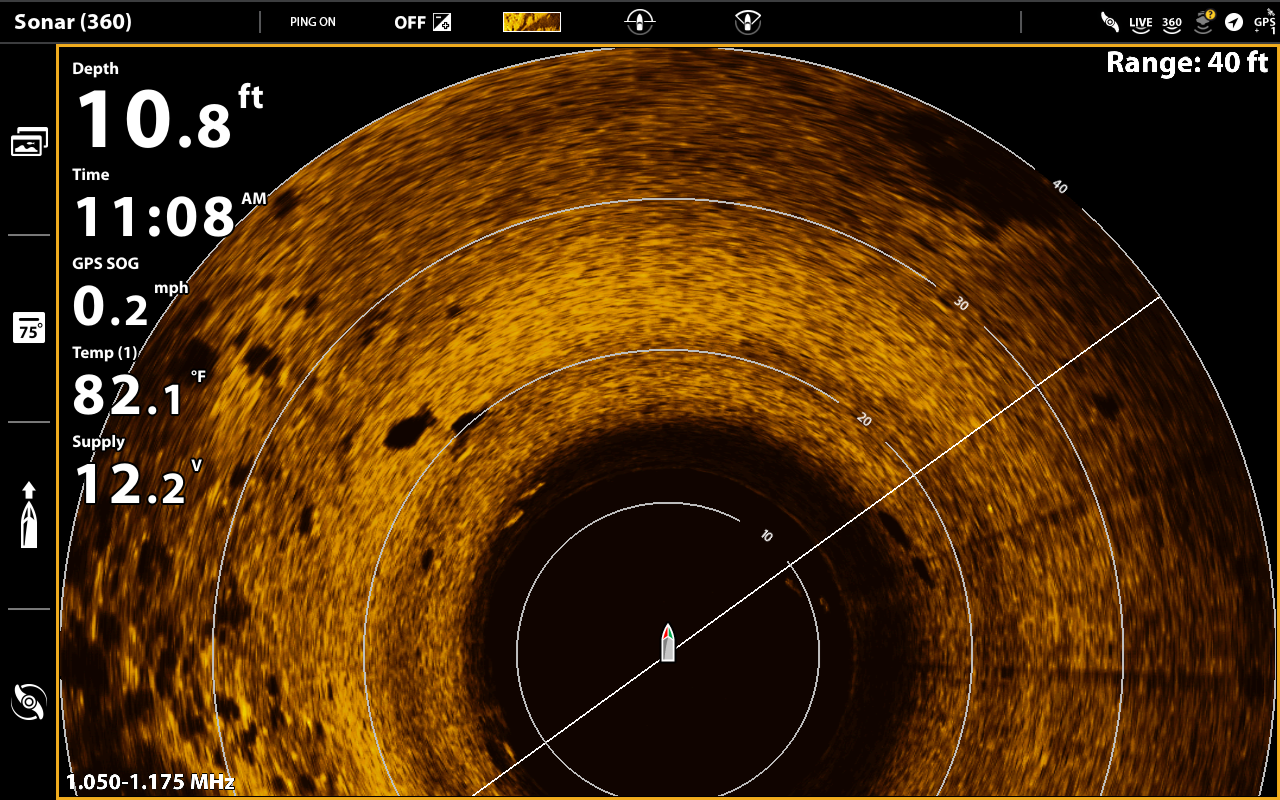Open the sonar source warning icon
Image resolution: width=1280 pixels, height=800 pixels.
point(1204,21)
